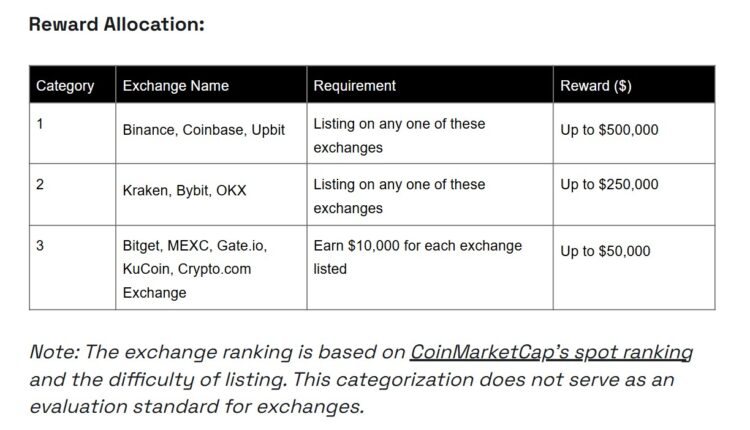
Task: Select the Reward ($) column header
Action: [595, 86]
